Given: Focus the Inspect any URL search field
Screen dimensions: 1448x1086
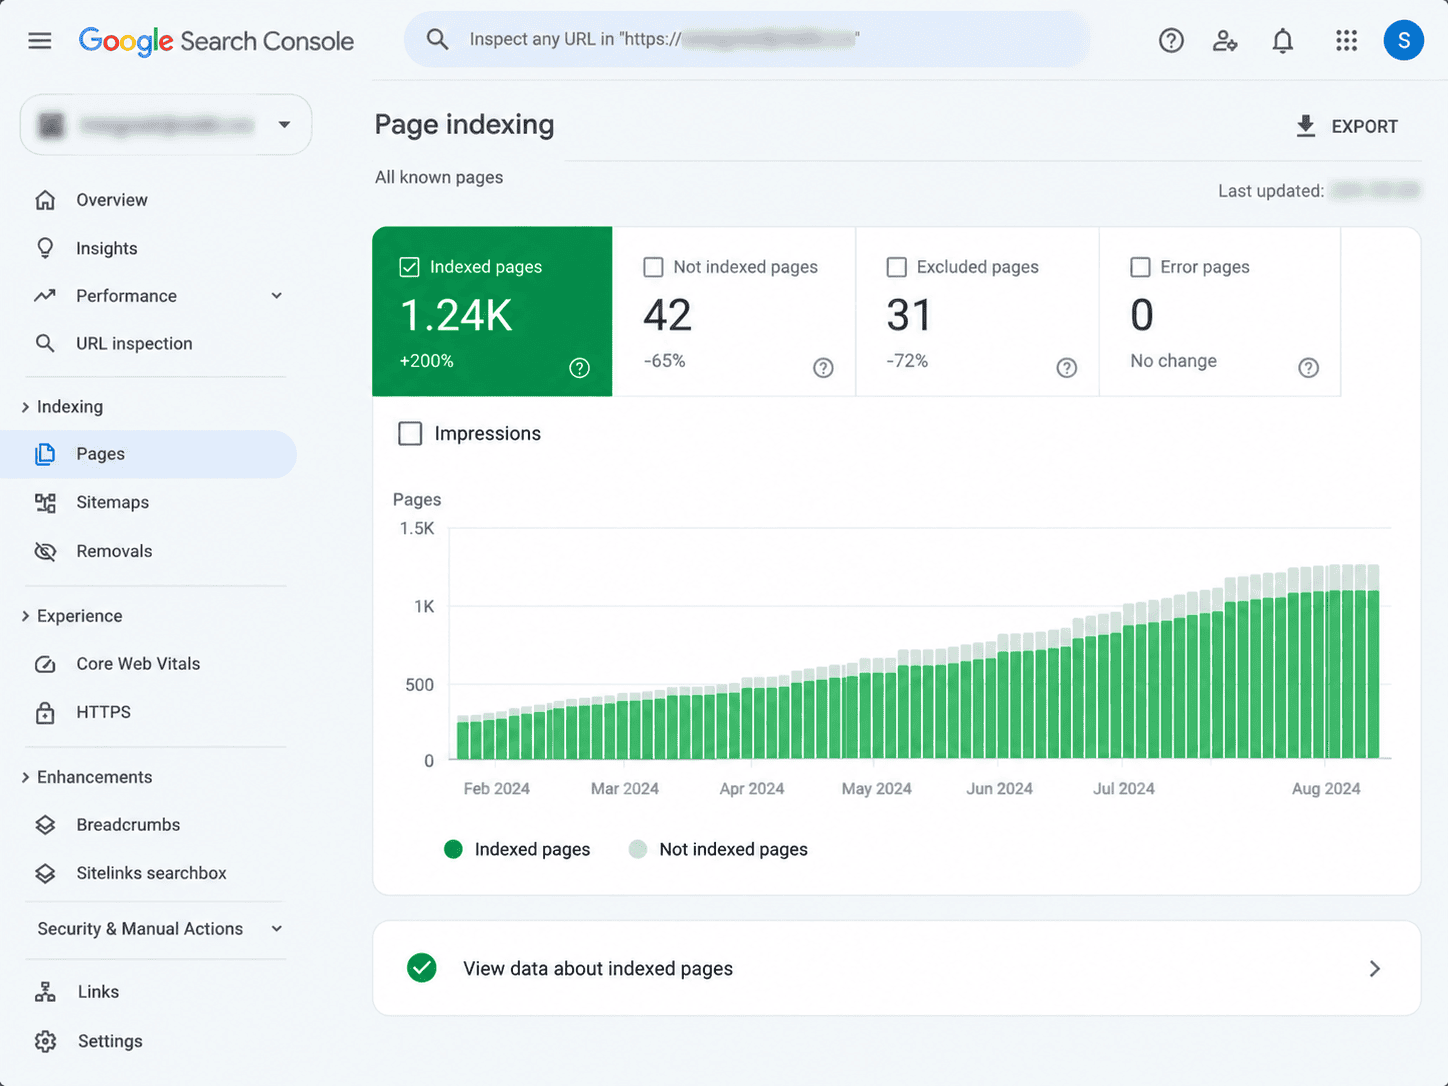Looking at the screenshot, I should point(747,39).
